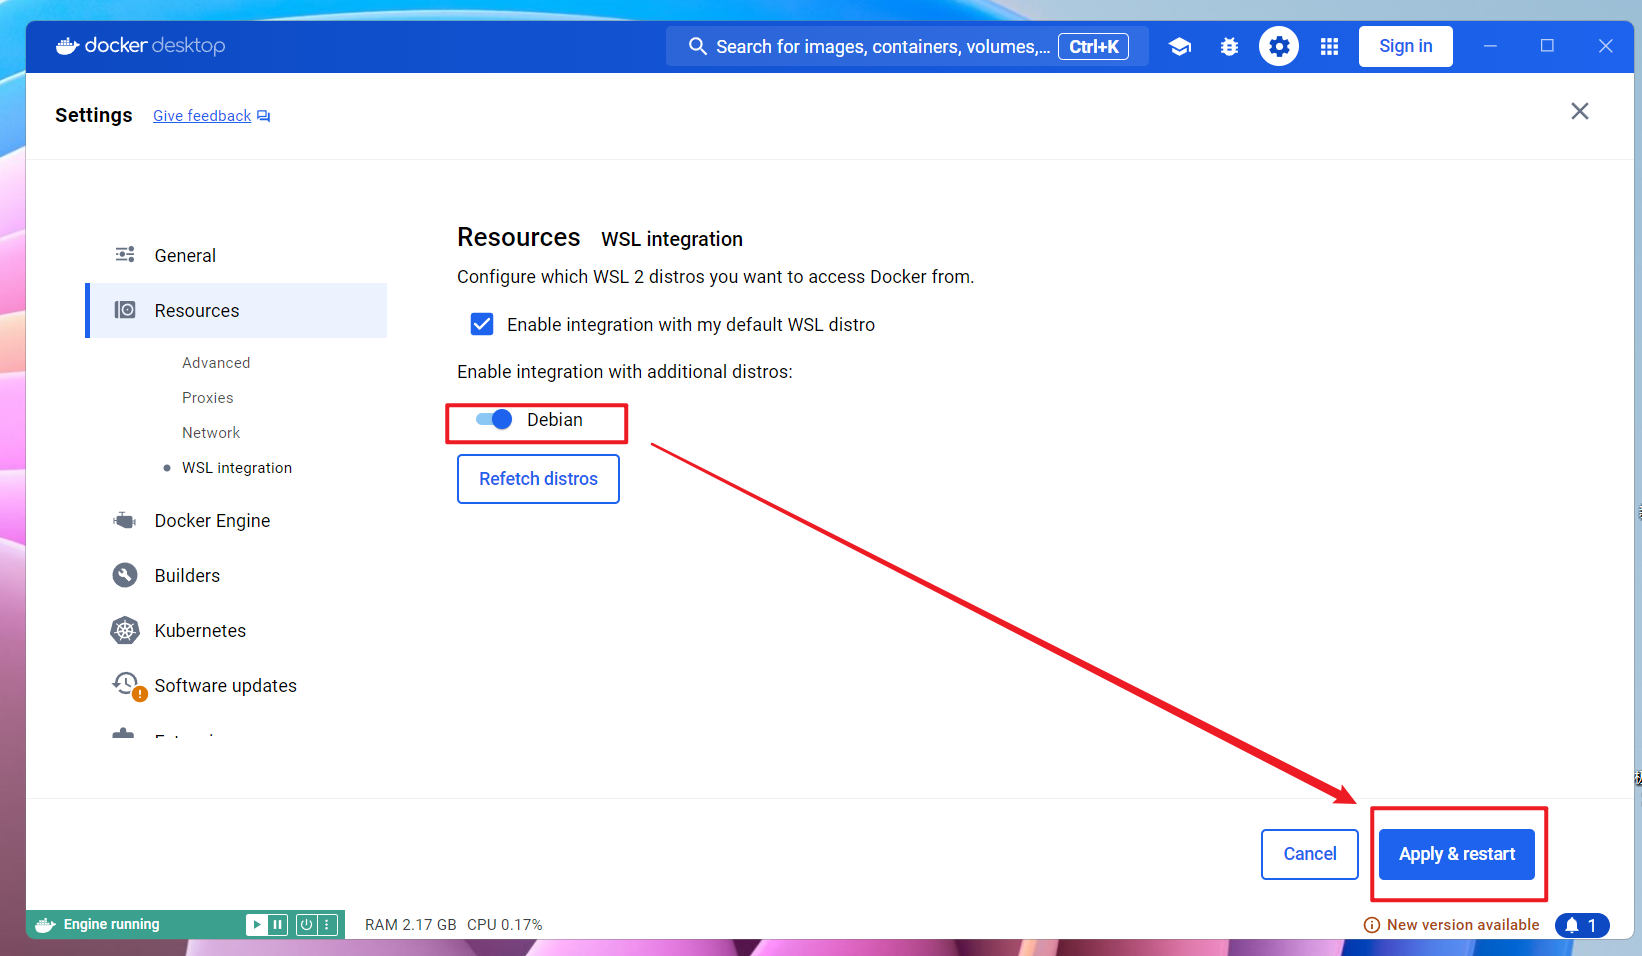Screen dimensions: 1642x956
Task: Click Cancel button
Action: (1310, 854)
